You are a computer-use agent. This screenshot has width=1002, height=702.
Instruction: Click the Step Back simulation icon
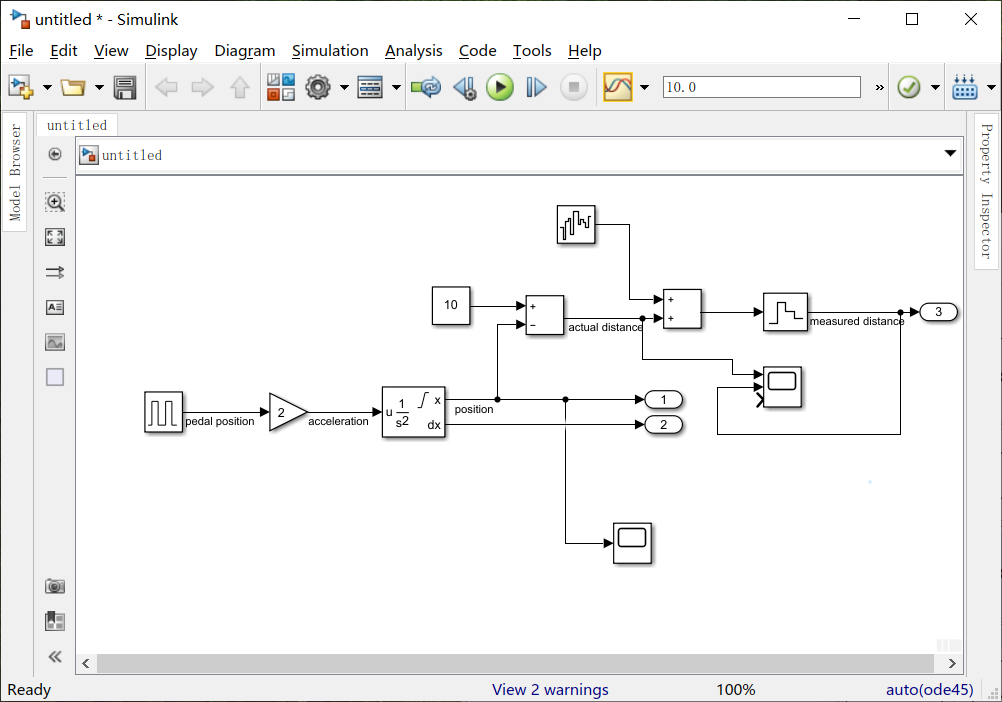(x=464, y=86)
